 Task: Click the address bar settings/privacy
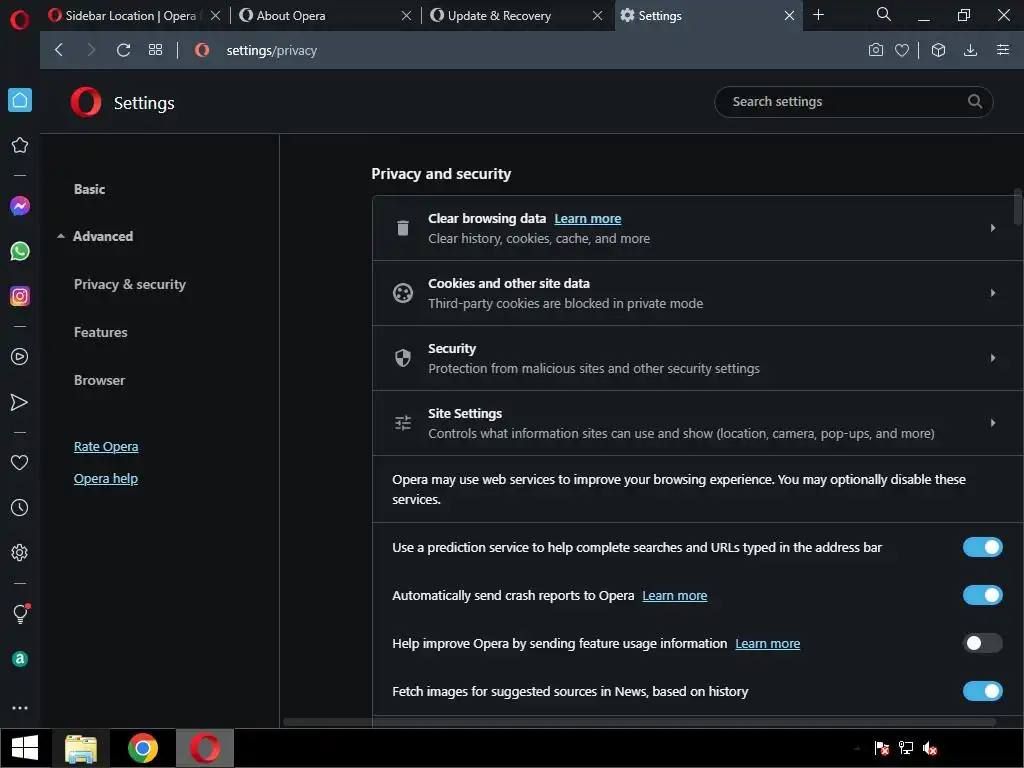271,50
